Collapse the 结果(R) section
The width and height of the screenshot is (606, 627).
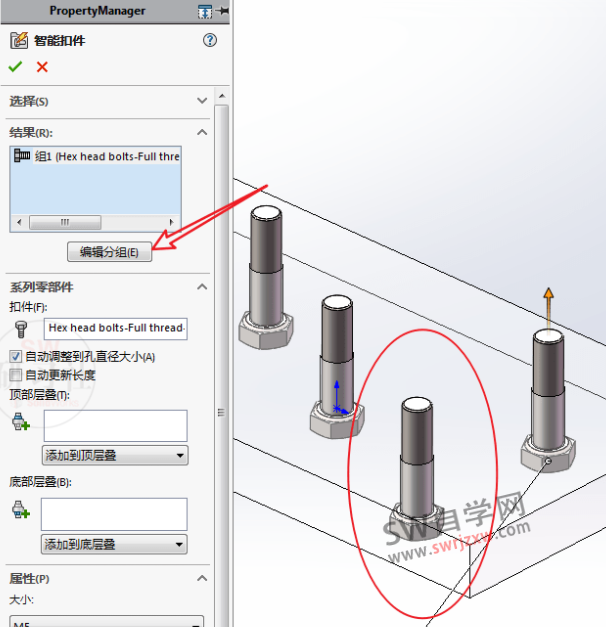tap(202, 132)
